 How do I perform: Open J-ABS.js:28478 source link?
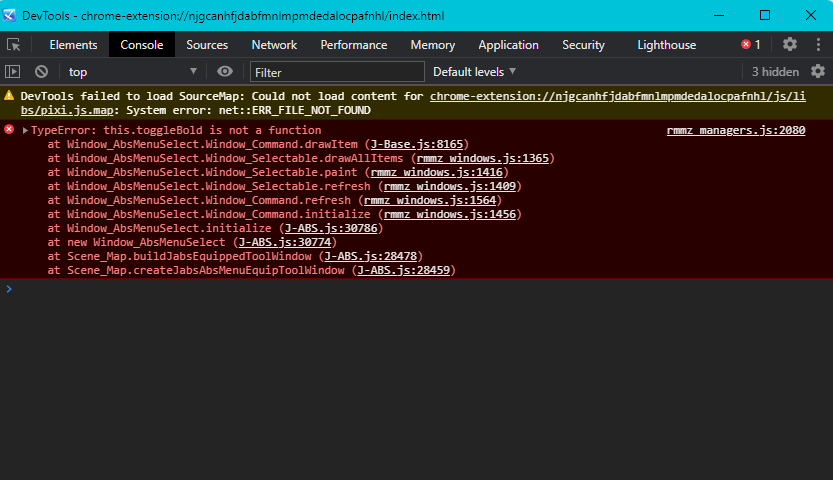click(371, 256)
